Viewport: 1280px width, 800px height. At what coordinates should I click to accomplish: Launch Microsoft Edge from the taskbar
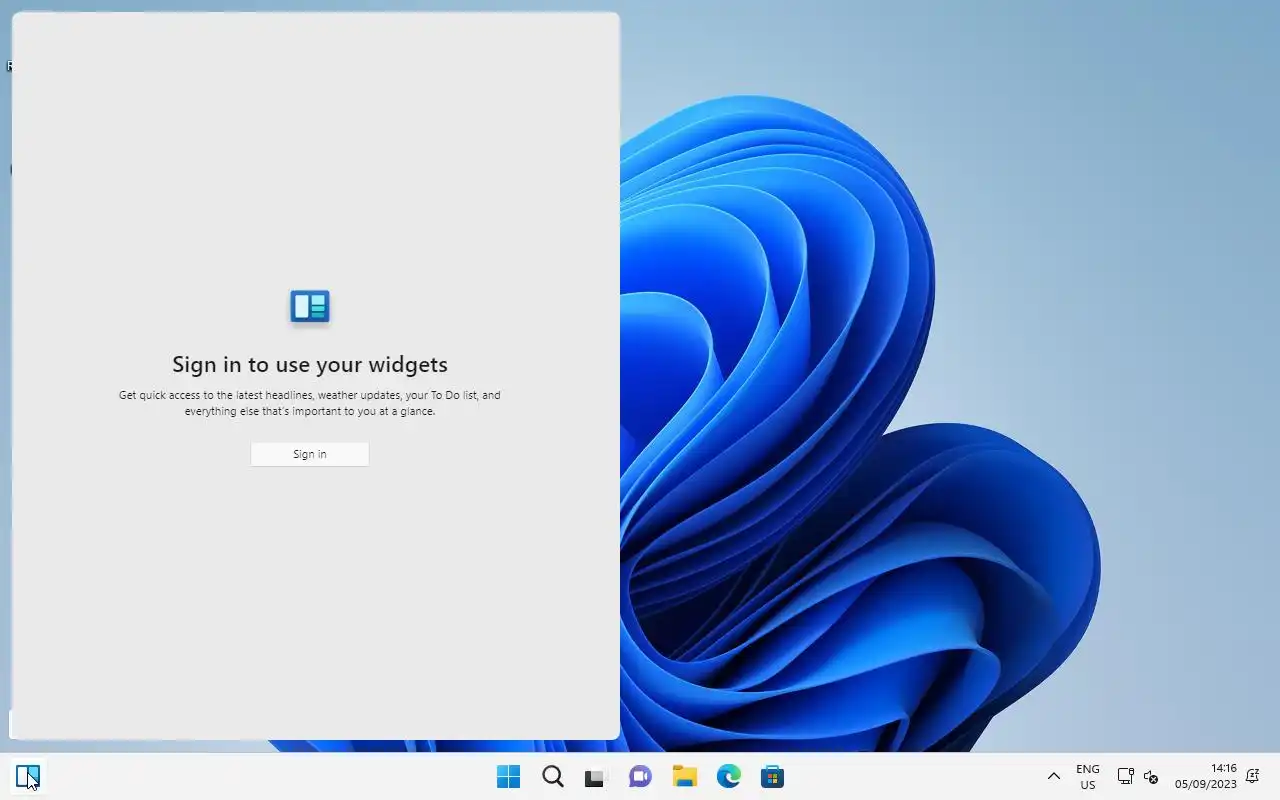(728, 776)
